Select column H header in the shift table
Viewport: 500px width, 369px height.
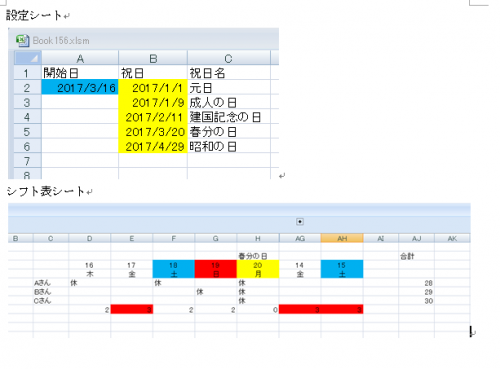258,238
